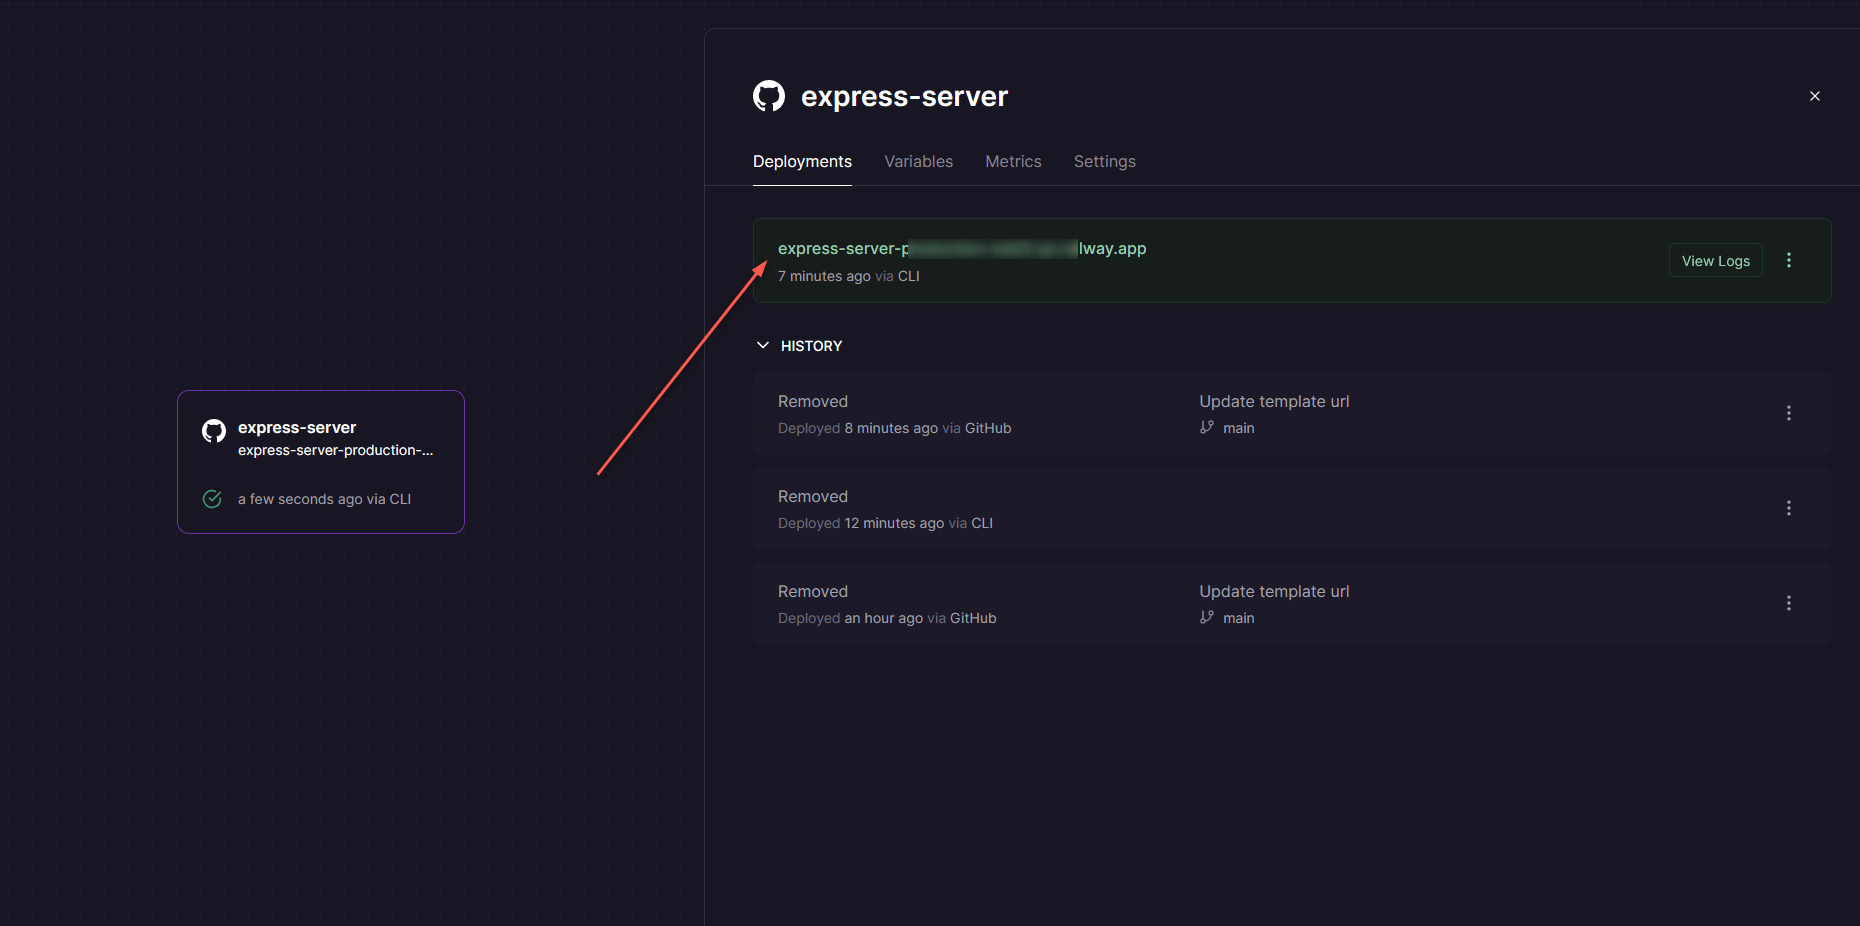Image resolution: width=1860 pixels, height=926 pixels.
Task: Click the GitHub icon on the service card
Action: coord(214,431)
